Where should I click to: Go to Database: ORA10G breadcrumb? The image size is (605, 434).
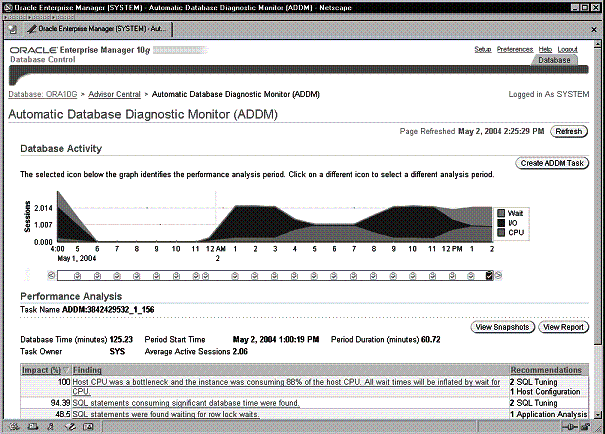(x=43, y=94)
